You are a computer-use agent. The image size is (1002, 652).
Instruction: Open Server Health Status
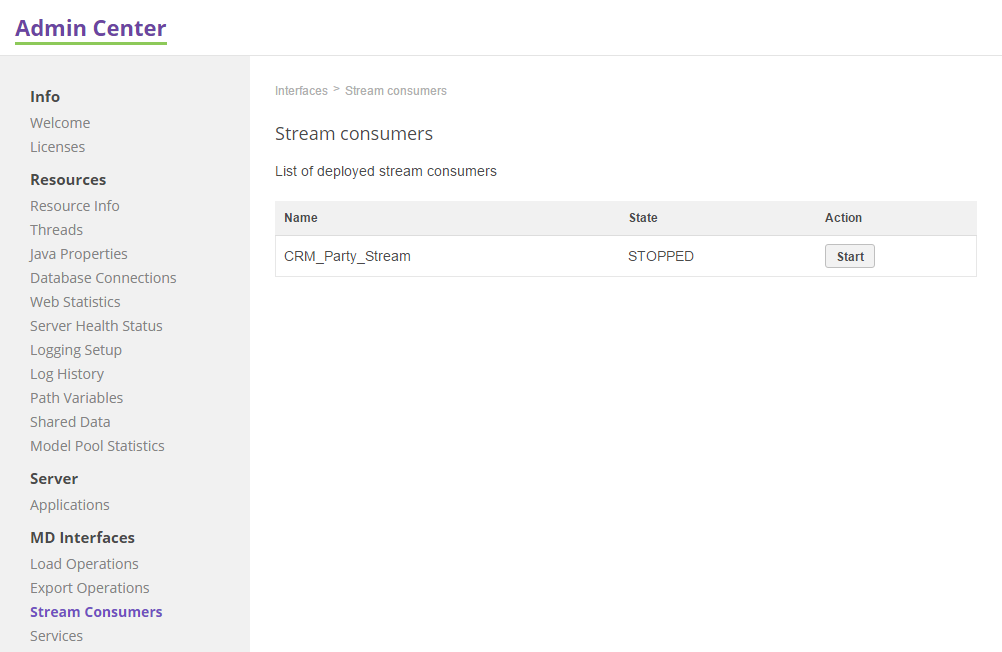tap(96, 325)
